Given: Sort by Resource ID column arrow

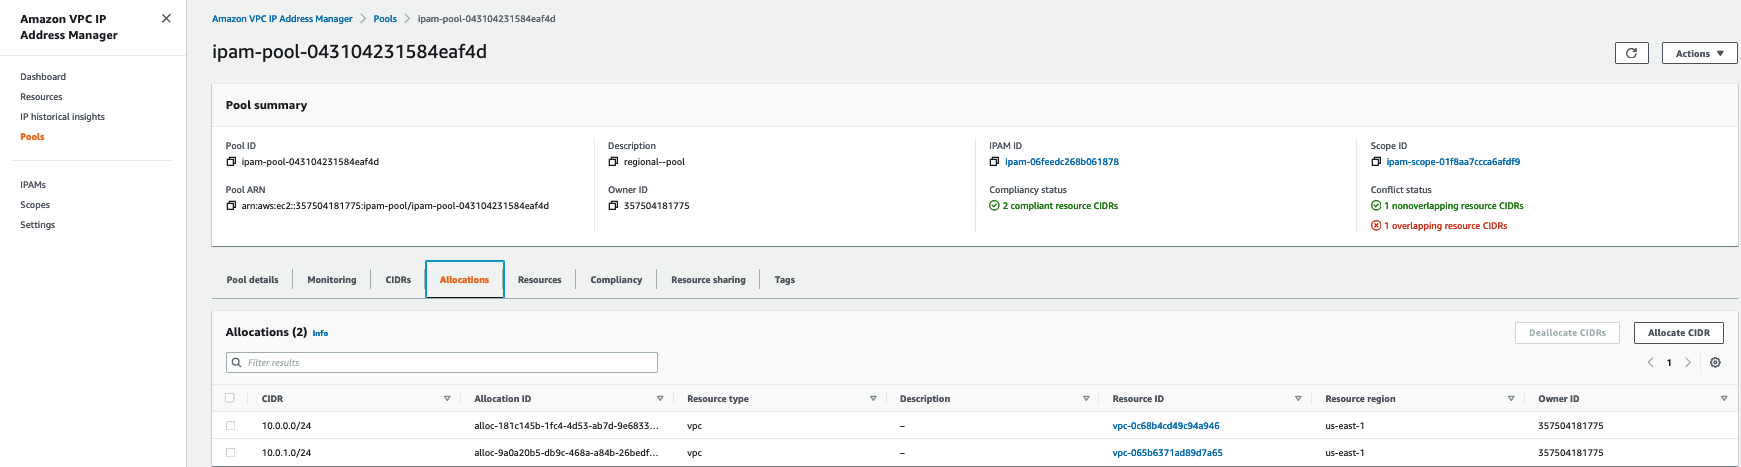Looking at the screenshot, I should coord(1298,399).
